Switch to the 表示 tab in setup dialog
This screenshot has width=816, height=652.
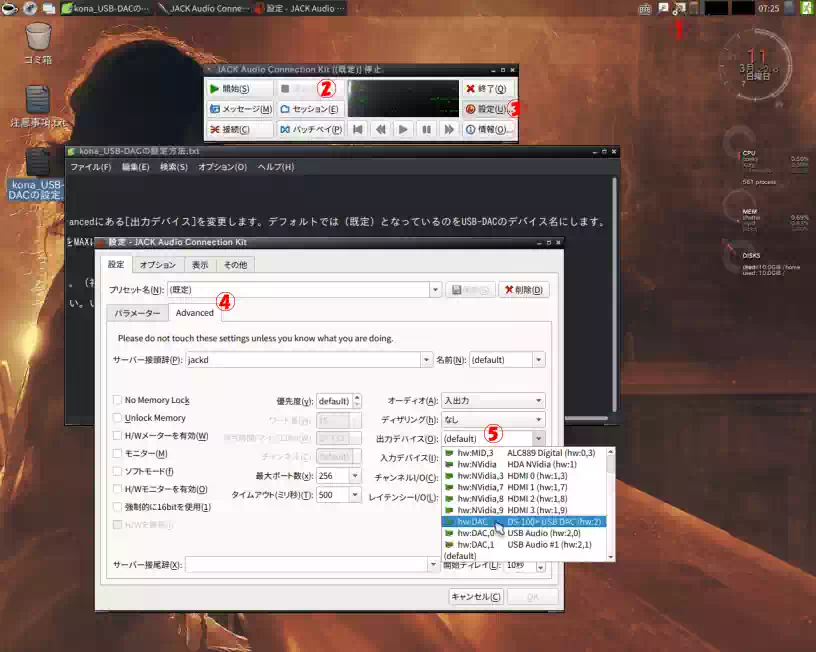tap(200, 265)
